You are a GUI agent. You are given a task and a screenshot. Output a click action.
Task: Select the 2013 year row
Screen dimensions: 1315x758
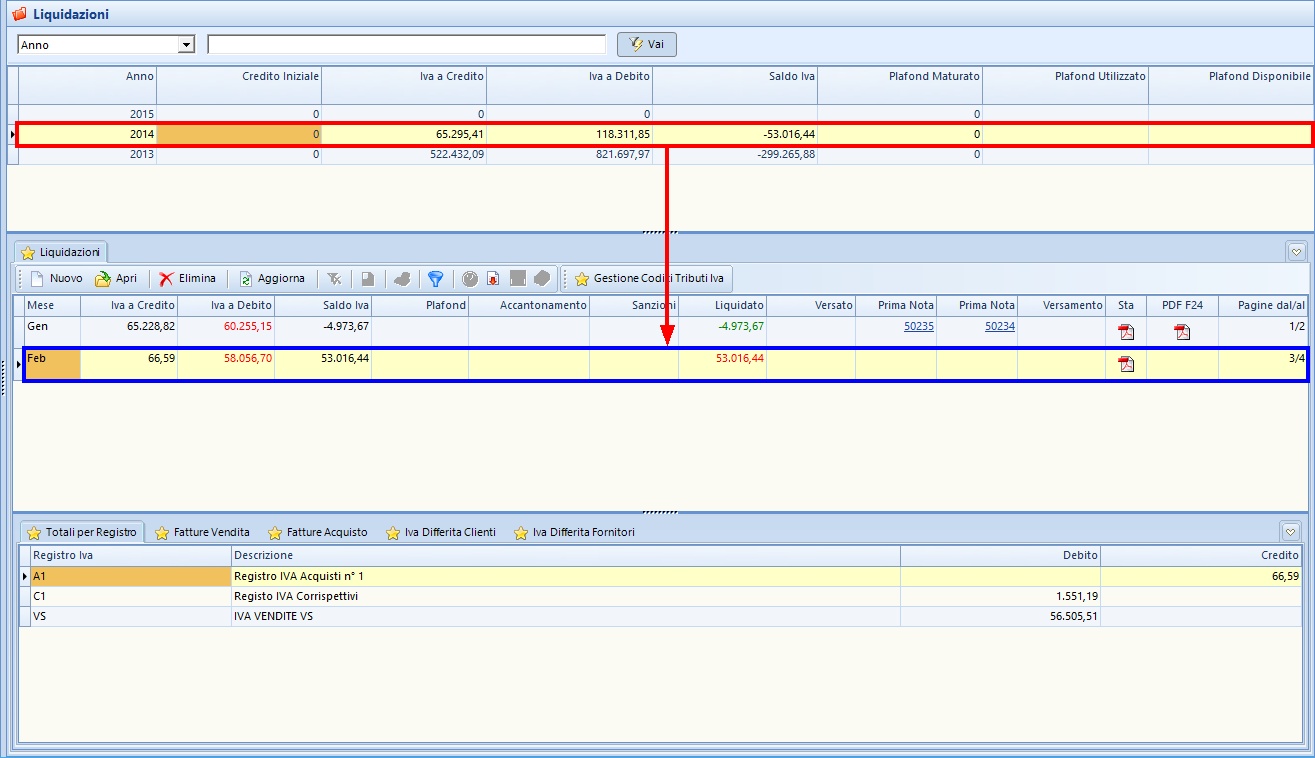141,154
